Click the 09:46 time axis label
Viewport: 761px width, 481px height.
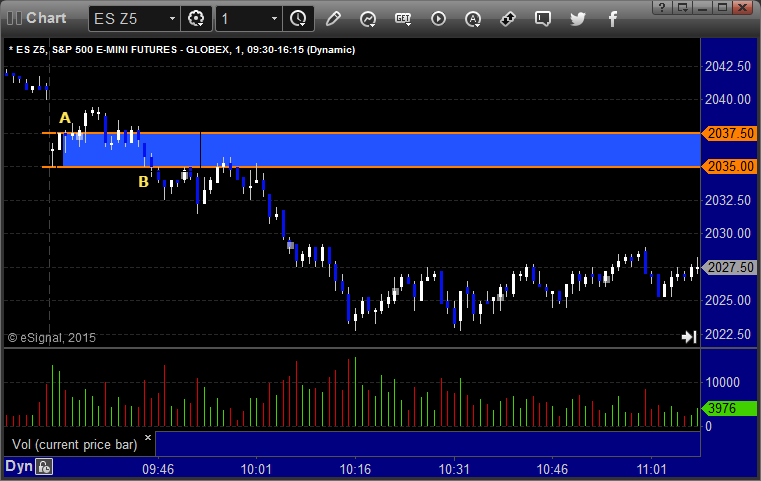click(158, 469)
